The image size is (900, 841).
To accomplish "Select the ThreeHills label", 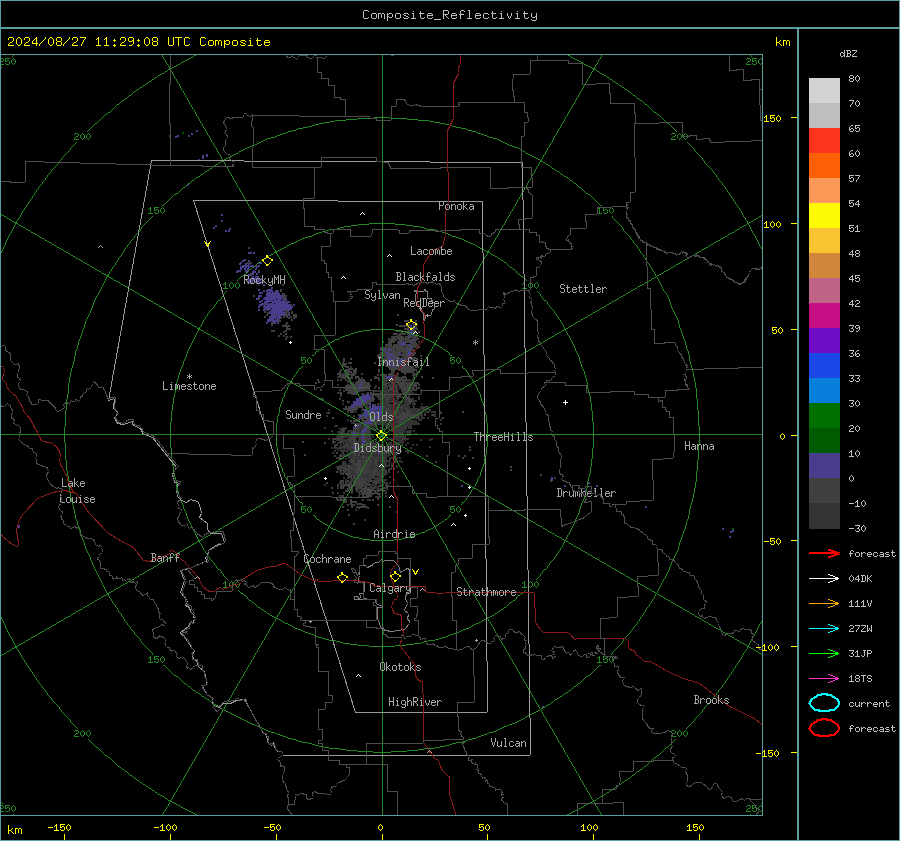I will pos(503,437).
